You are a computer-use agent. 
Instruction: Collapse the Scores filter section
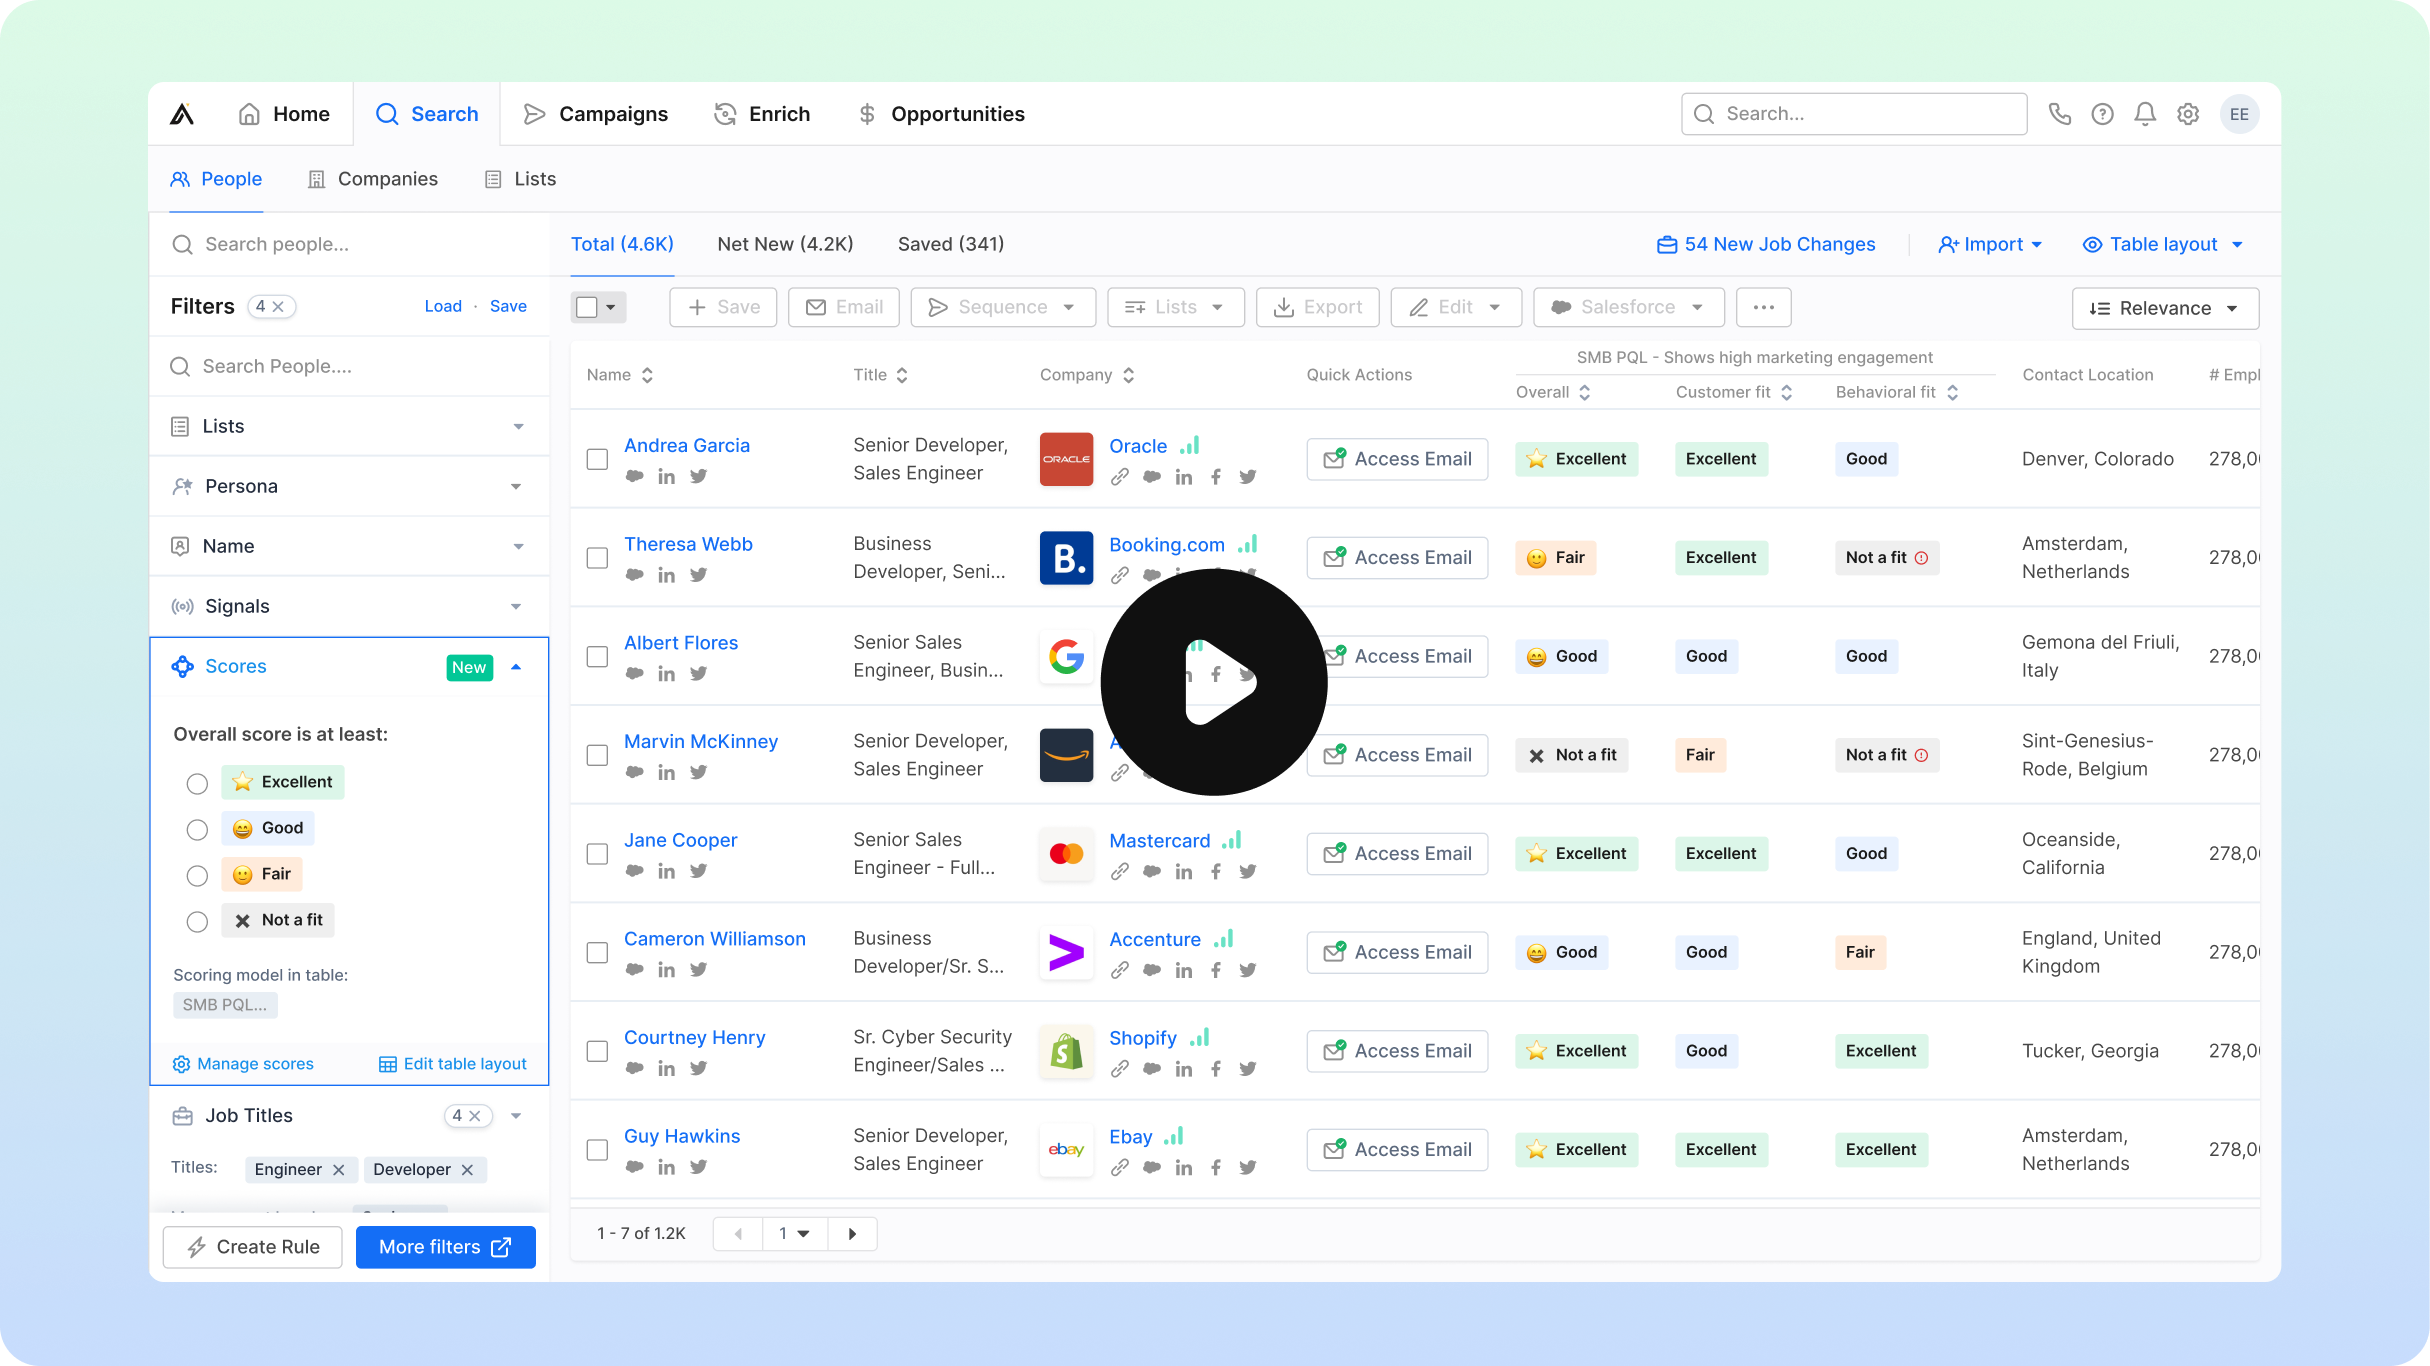tap(516, 667)
